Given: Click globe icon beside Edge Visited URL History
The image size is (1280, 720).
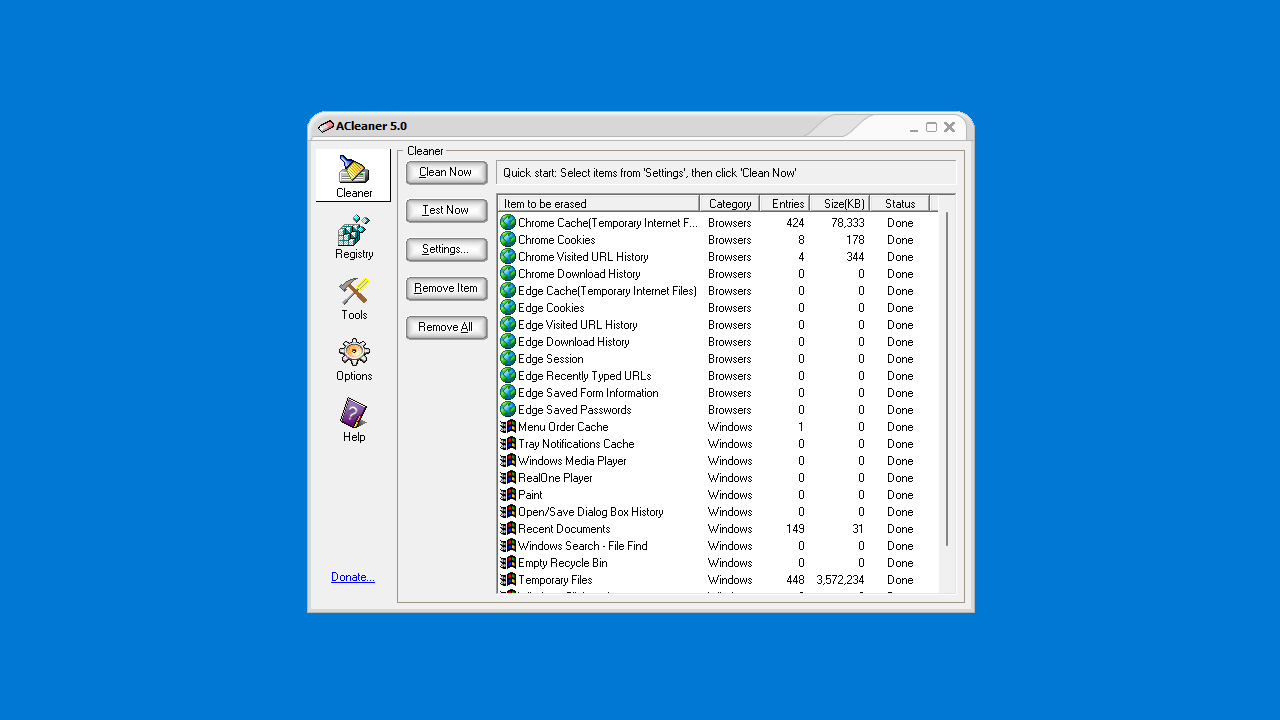Looking at the screenshot, I should click(x=508, y=325).
